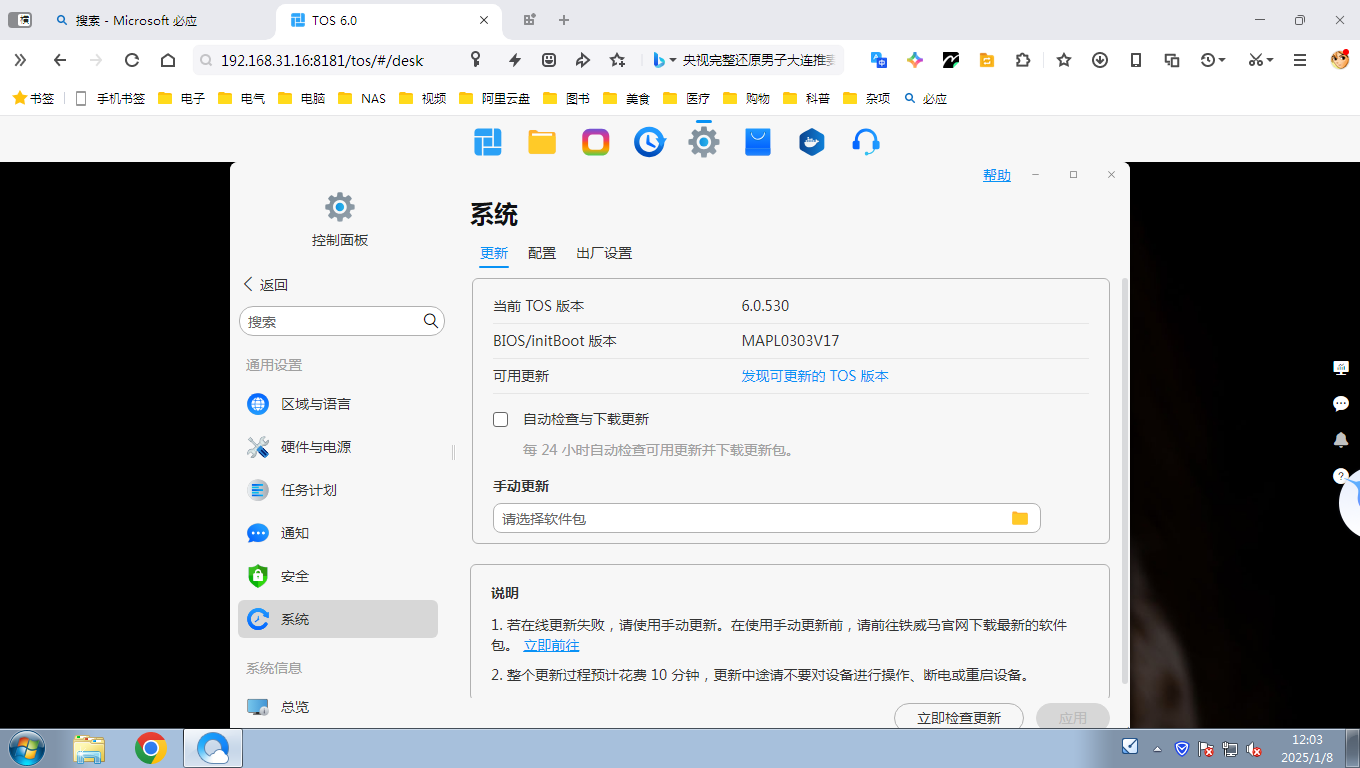Image resolution: width=1360 pixels, height=768 pixels.
Task: Open notifications via the bell icon
Action: tap(1341, 439)
